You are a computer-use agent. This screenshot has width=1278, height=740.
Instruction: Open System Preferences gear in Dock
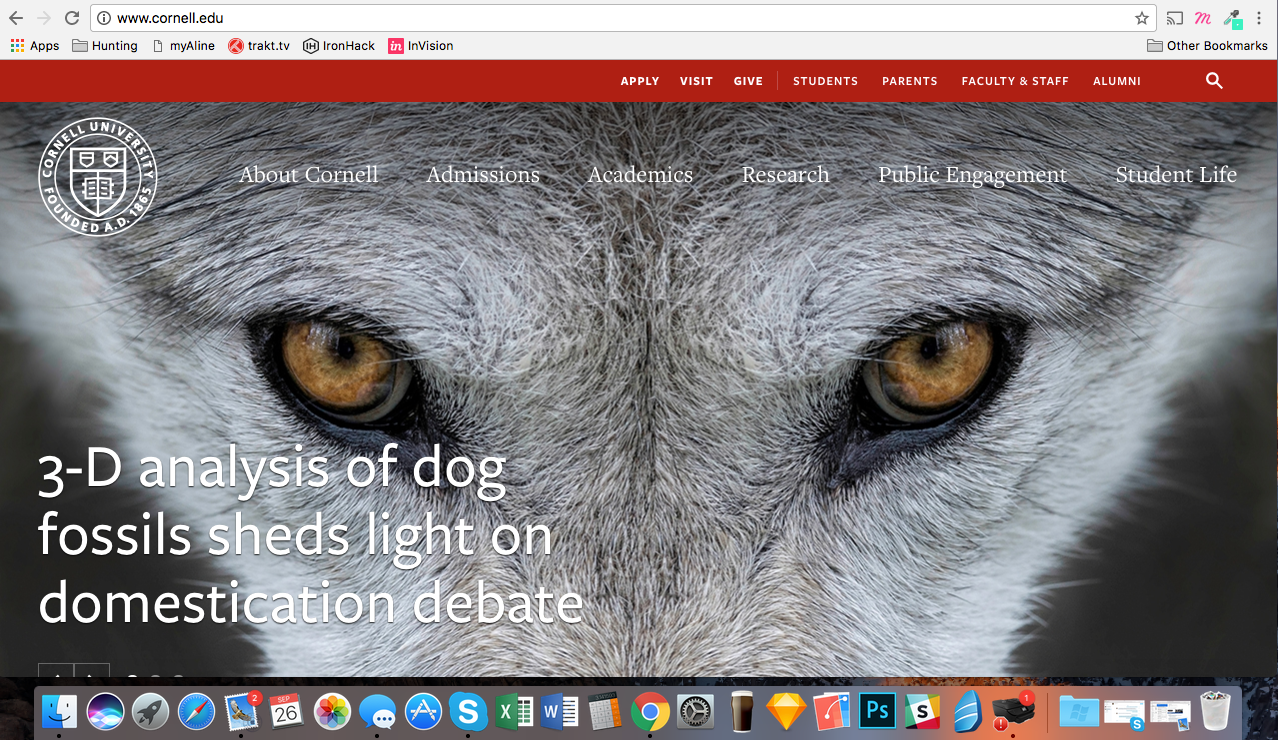click(x=696, y=712)
